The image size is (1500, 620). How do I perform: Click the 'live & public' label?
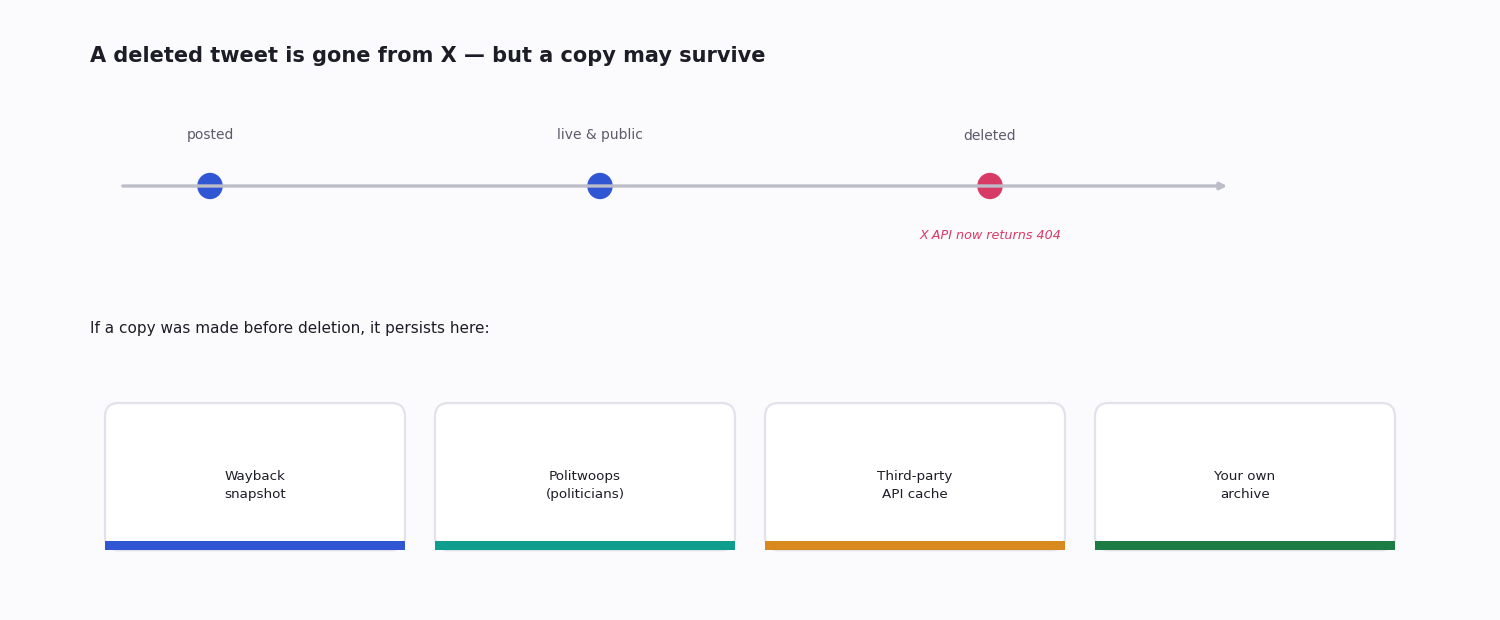600,135
